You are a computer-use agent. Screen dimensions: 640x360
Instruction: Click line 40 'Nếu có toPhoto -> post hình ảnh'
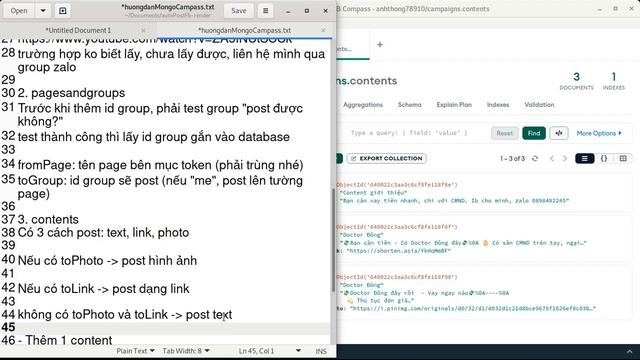point(107,261)
